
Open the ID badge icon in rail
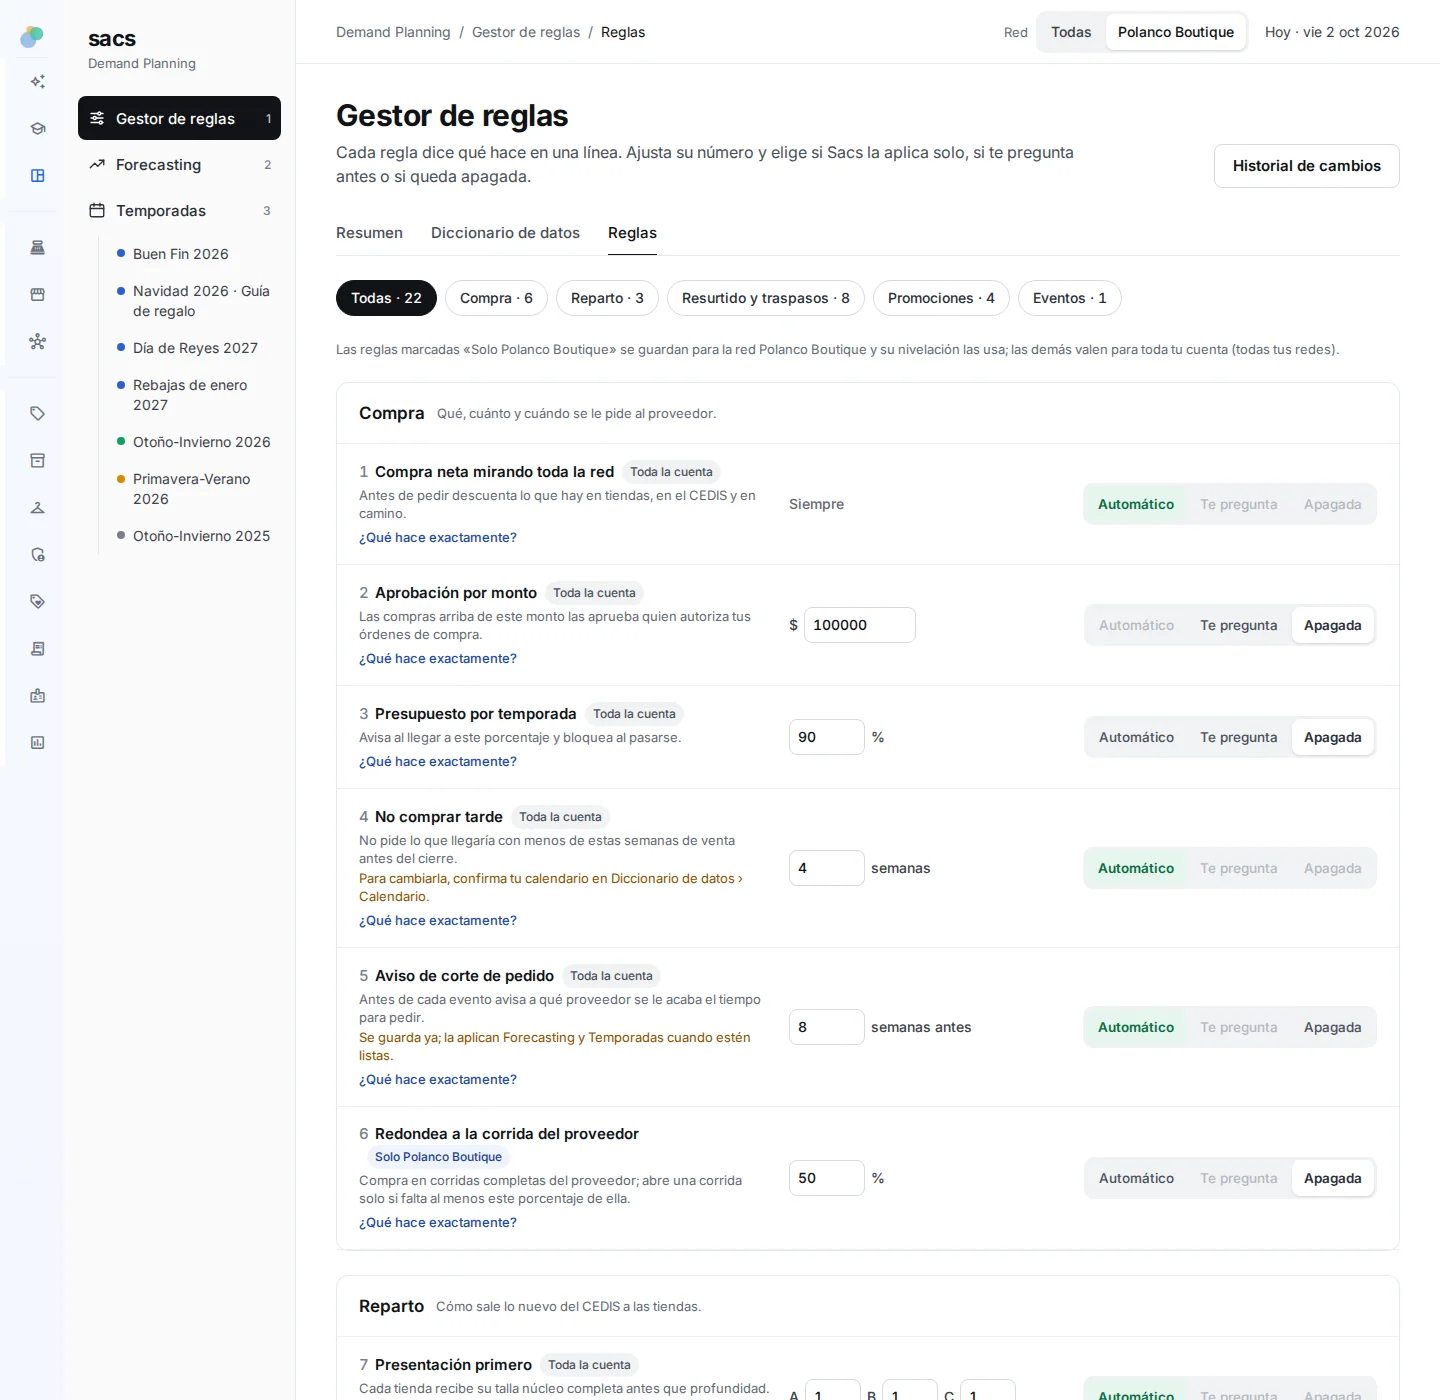(x=38, y=696)
